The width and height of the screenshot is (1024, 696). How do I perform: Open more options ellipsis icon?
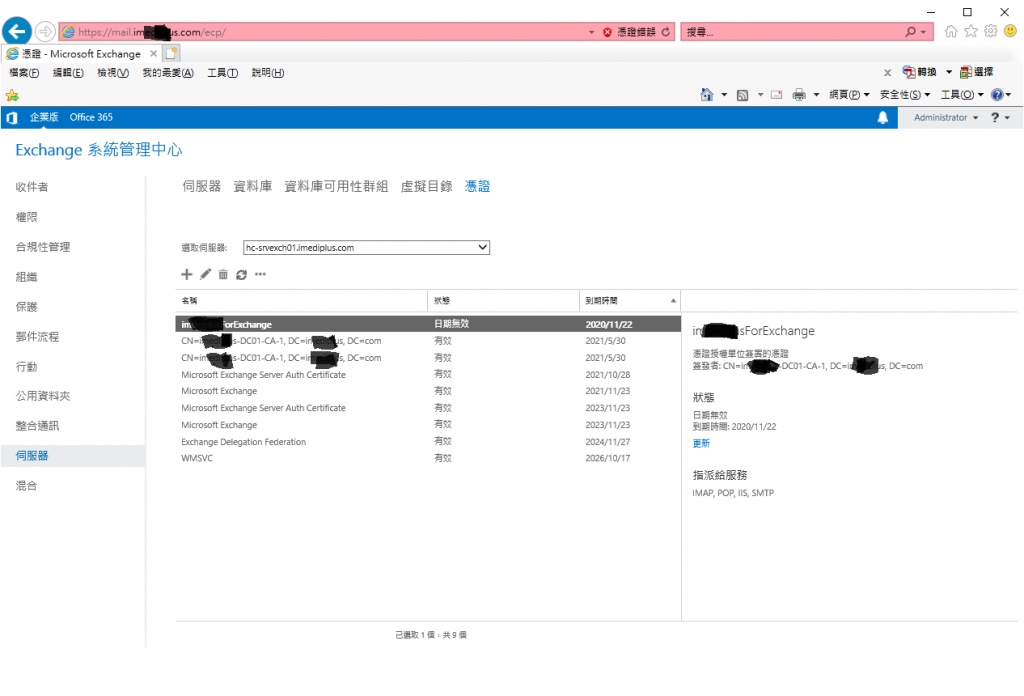261,274
